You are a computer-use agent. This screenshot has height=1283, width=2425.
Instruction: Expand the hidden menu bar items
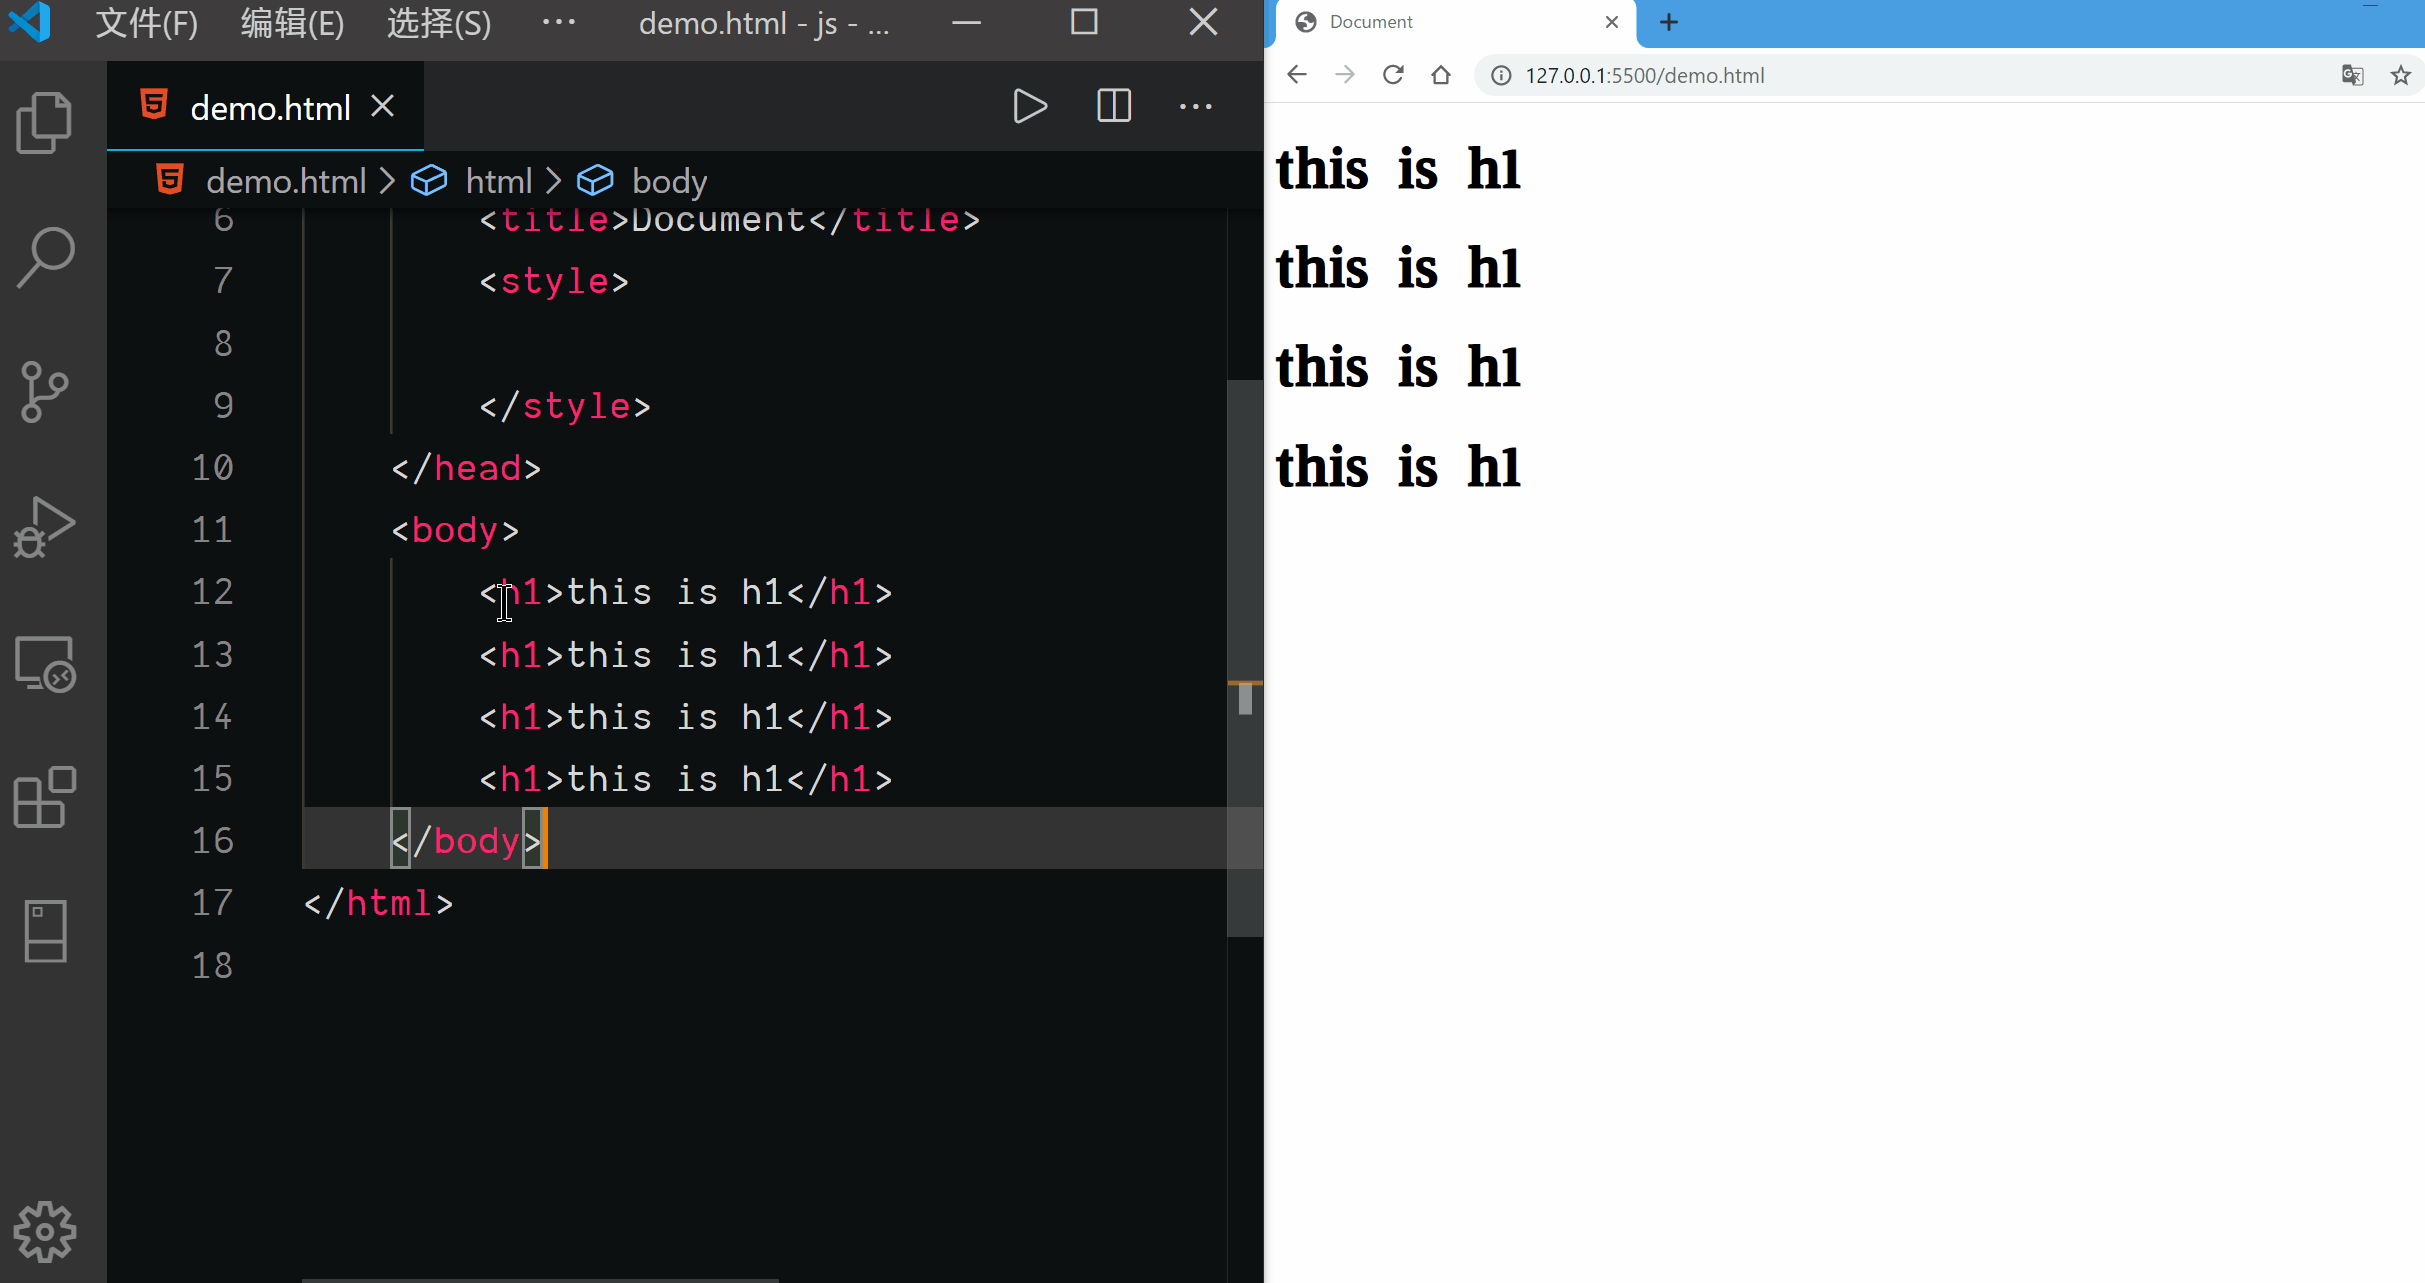pyautogui.click(x=558, y=22)
